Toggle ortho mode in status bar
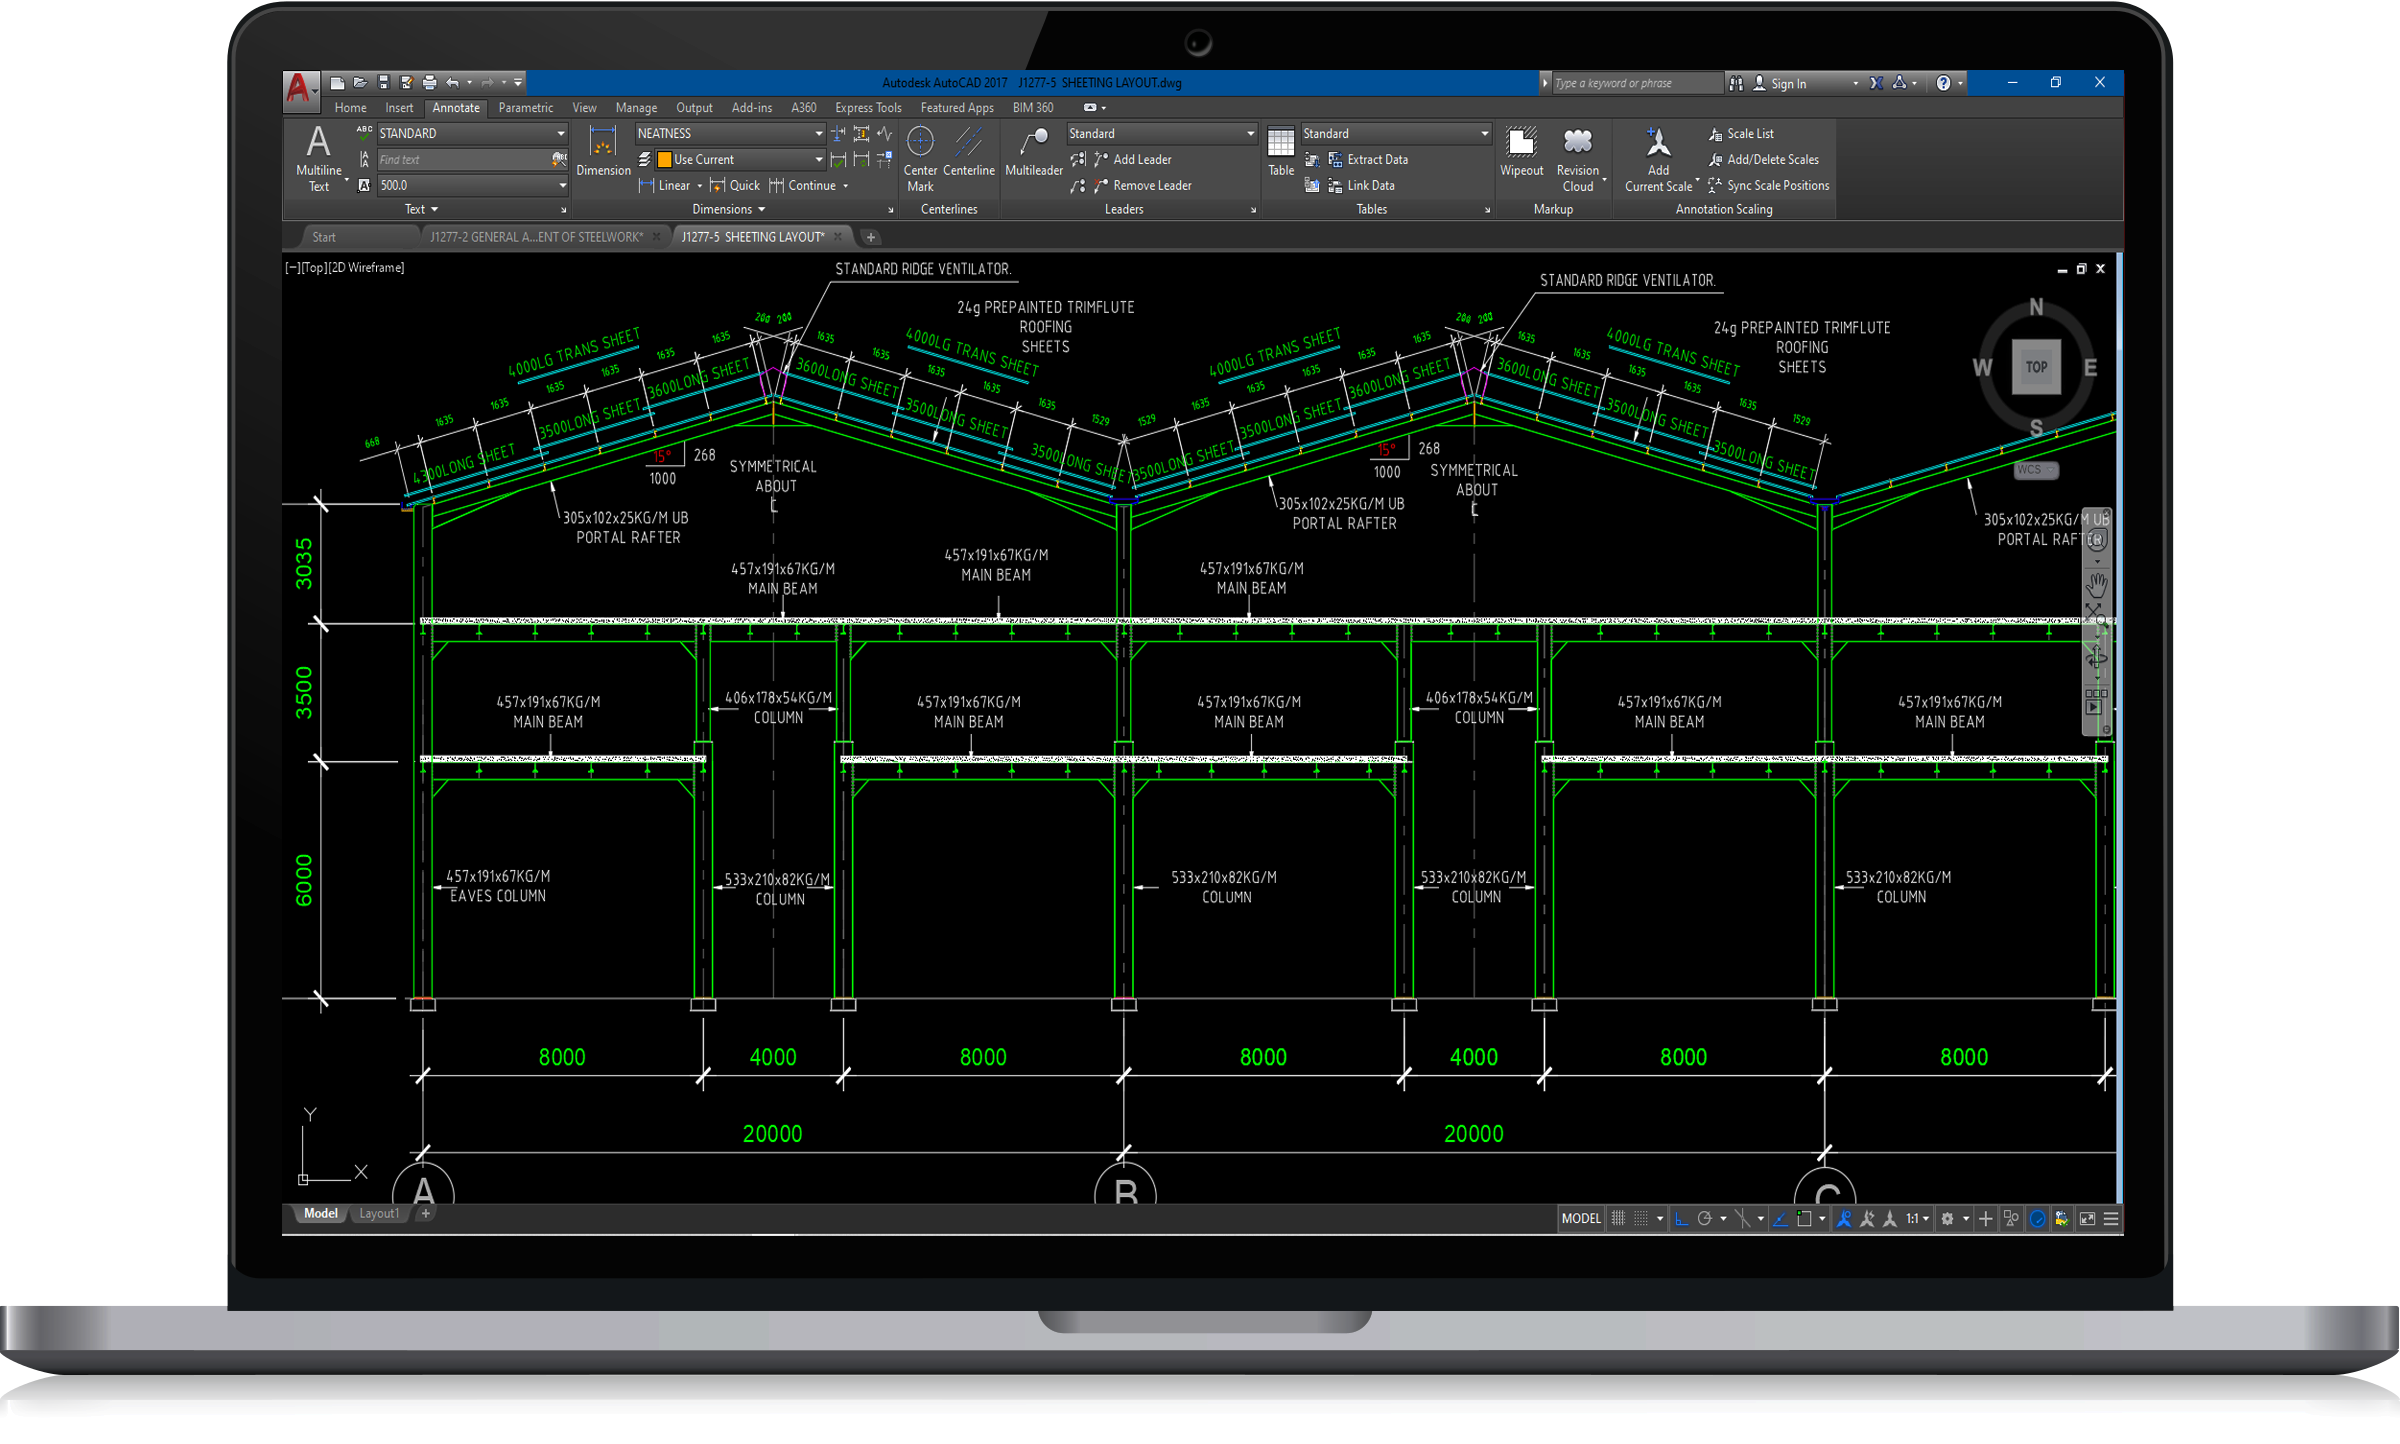The height and width of the screenshot is (1444, 2400). tap(1681, 1218)
